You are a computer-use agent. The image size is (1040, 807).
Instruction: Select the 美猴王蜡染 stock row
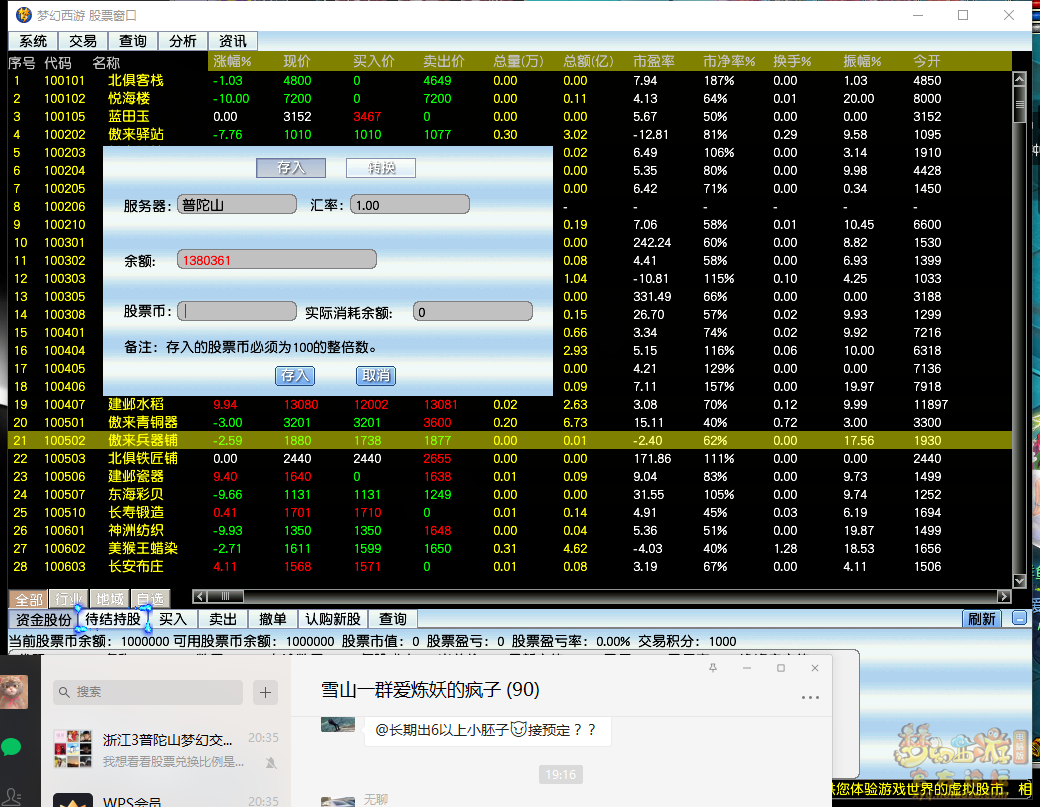click(x=509, y=548)
